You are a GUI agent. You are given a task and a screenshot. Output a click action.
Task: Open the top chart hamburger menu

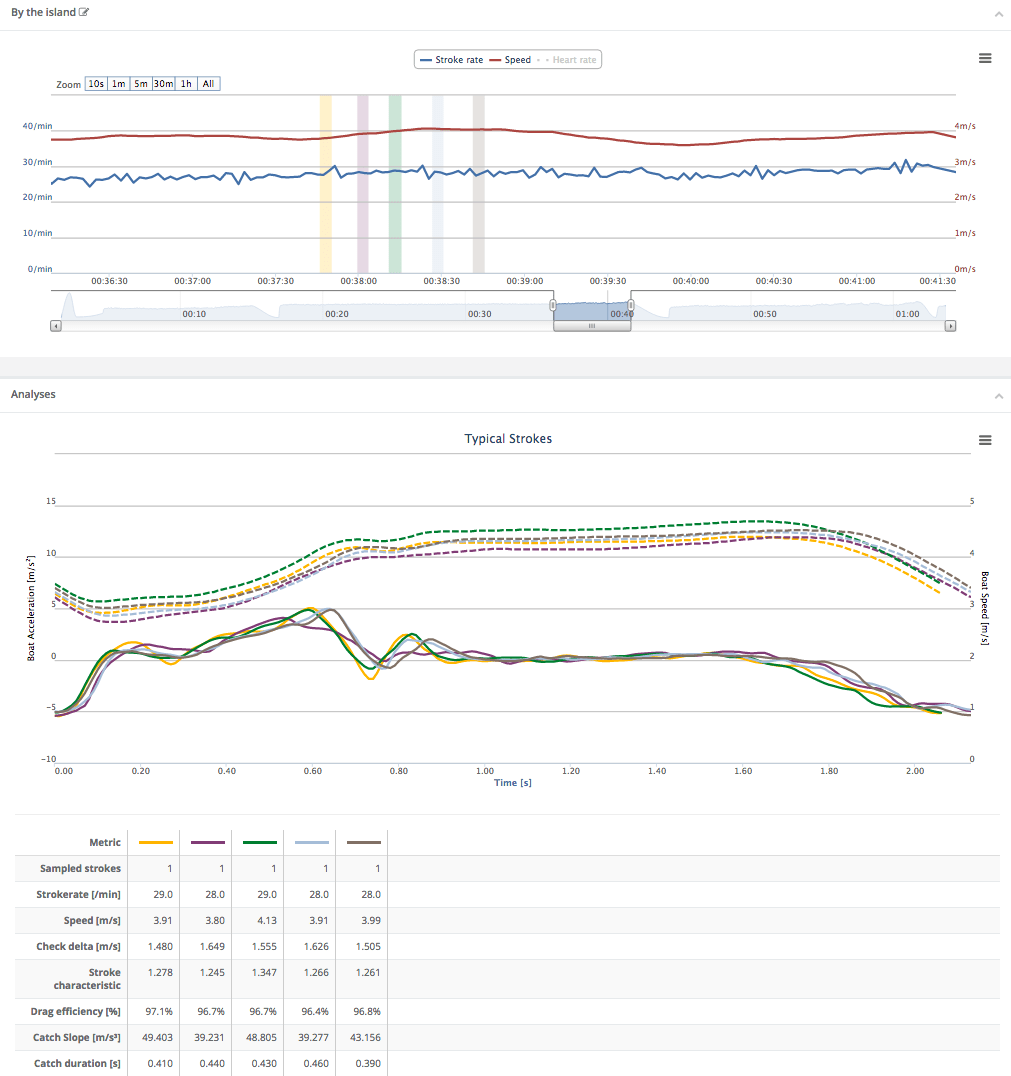pos(985,58)
